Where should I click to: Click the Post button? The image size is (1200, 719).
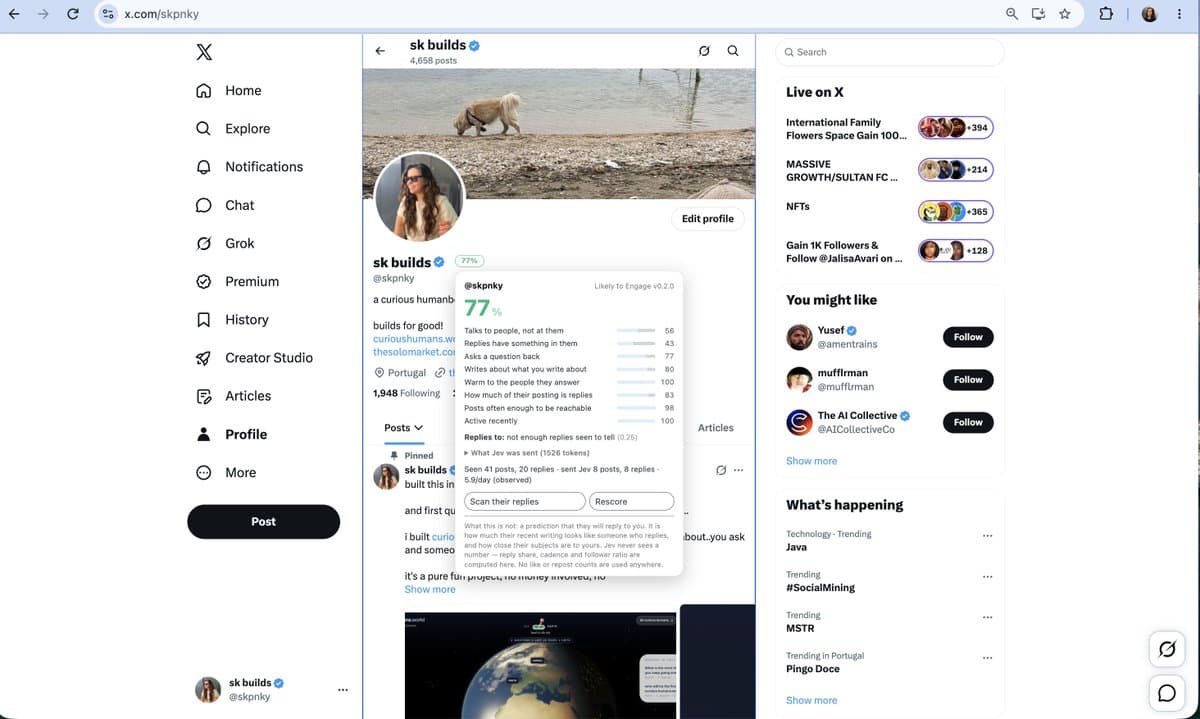(263, 522)
